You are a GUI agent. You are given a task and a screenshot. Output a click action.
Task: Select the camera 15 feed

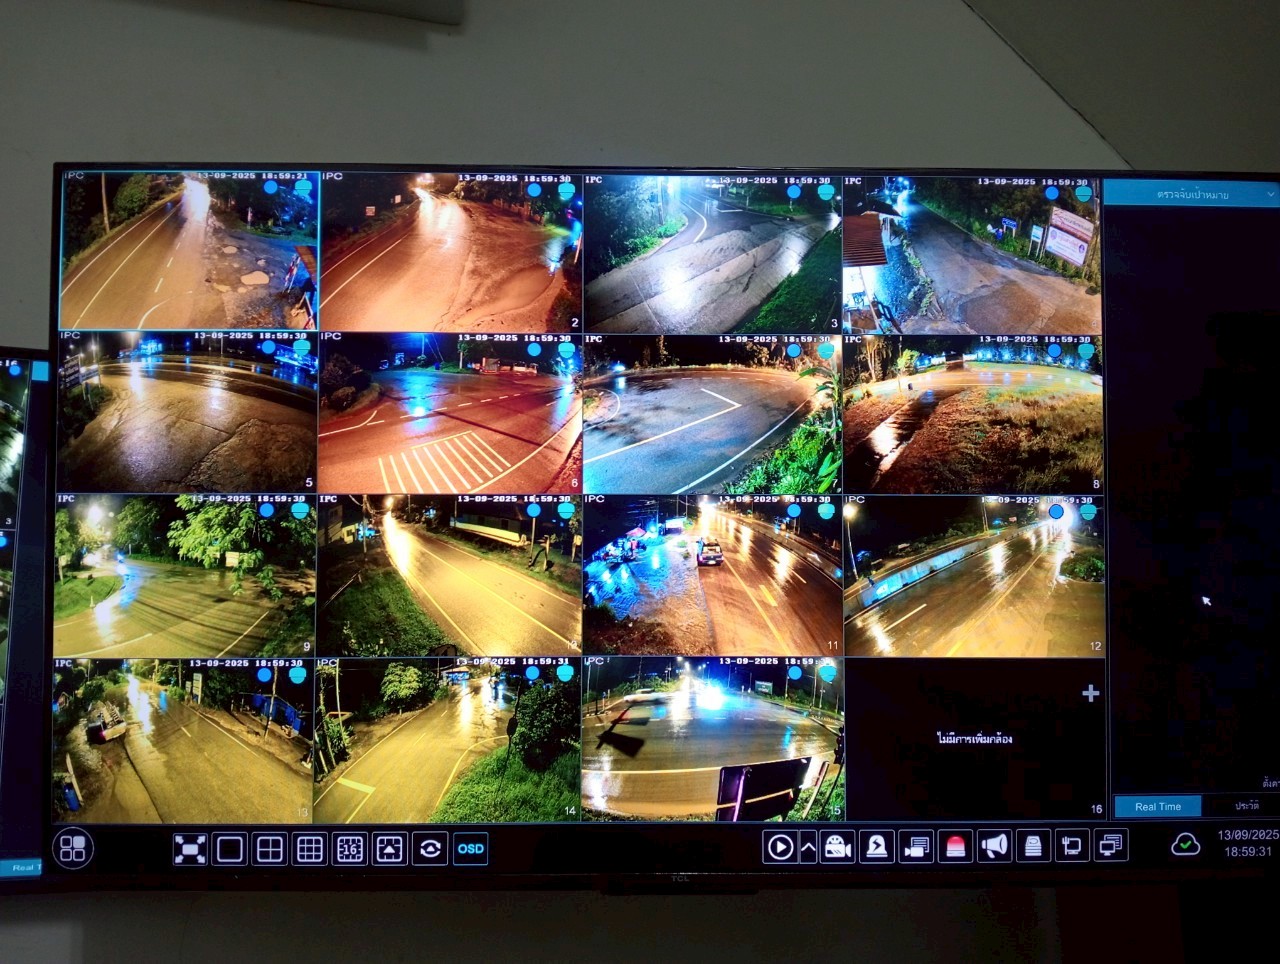(x=712, y=738)
